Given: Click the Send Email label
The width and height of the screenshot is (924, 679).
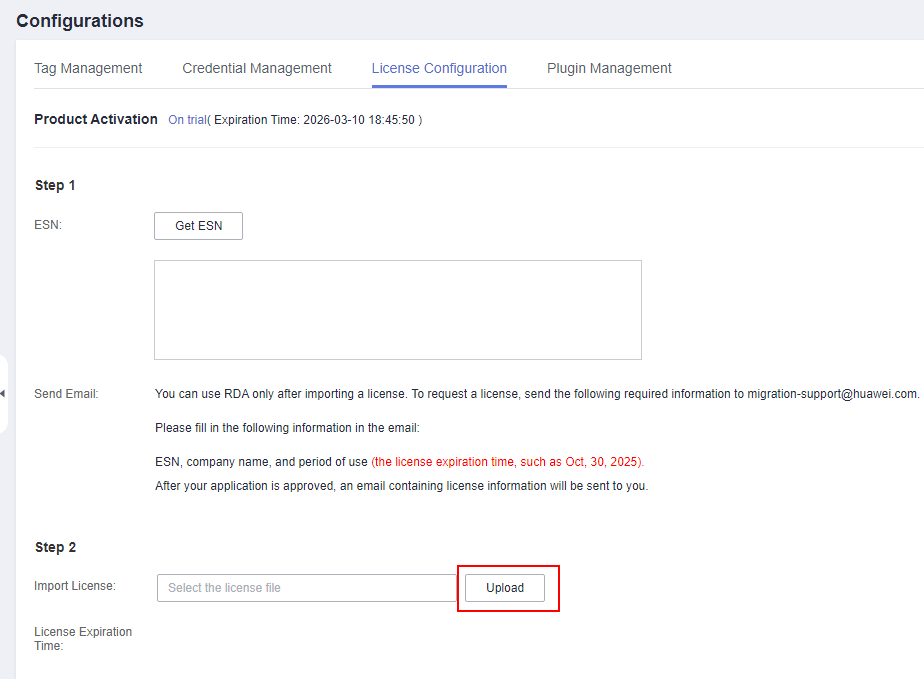Looking at the screenshot, I should point(66,394).
